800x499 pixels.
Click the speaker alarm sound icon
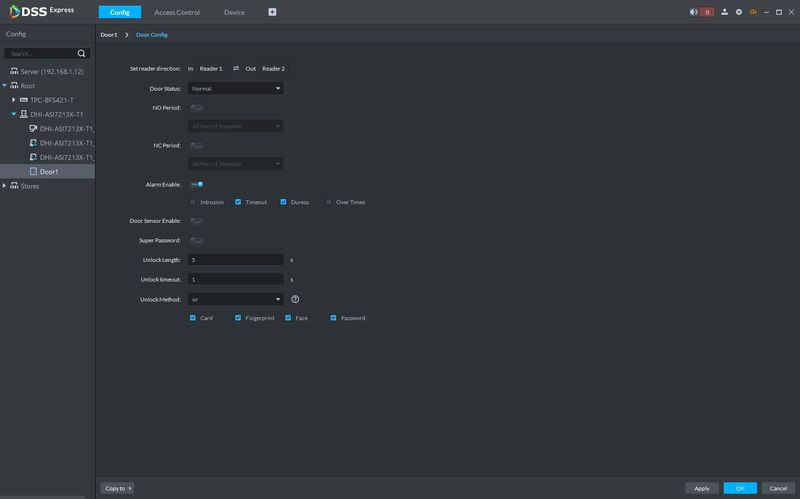coord(693,12)
